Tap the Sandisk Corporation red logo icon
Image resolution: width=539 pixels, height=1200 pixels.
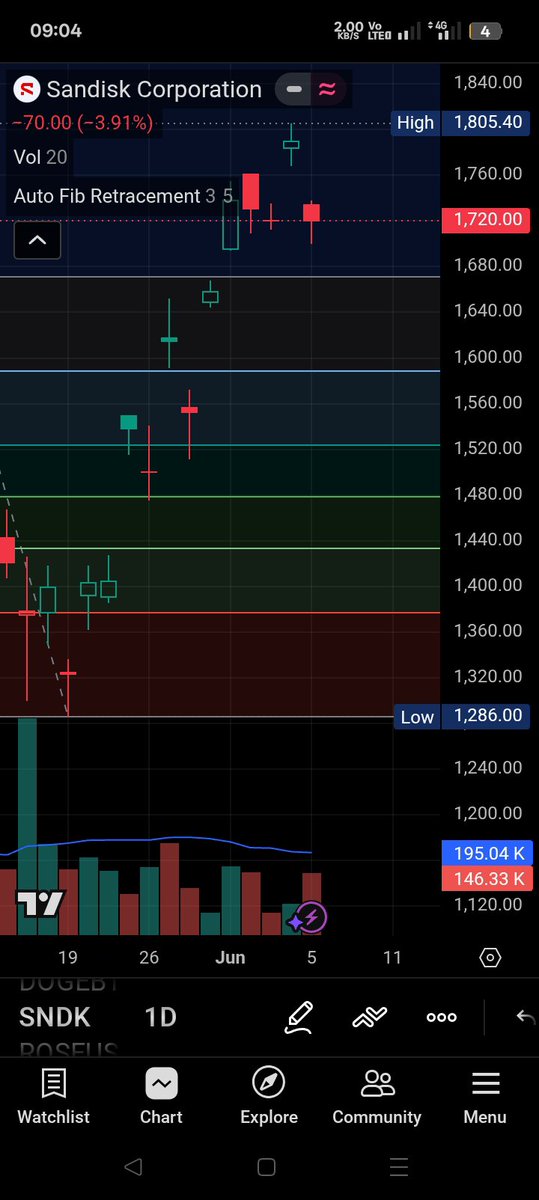click(27, 89)
